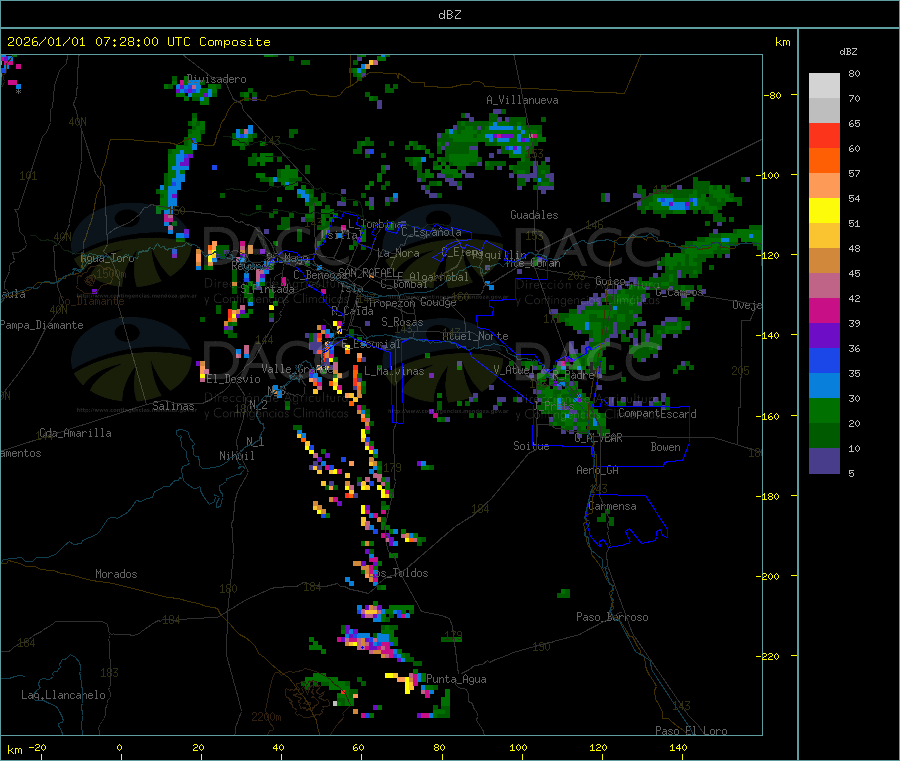The image size is (900, 761).
Task: Click the red 60-65 dBZ legend swatch
Action: (824, 135)
